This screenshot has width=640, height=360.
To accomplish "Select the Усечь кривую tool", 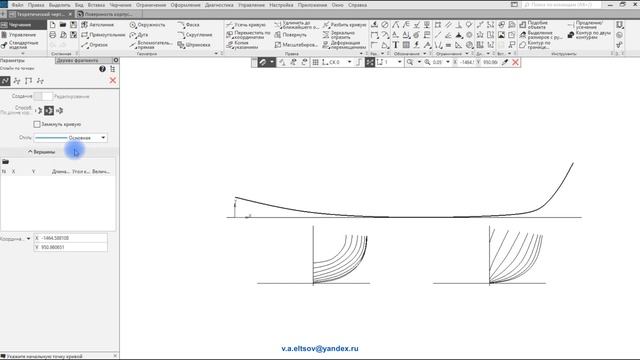I will click(x=246, y=25).
